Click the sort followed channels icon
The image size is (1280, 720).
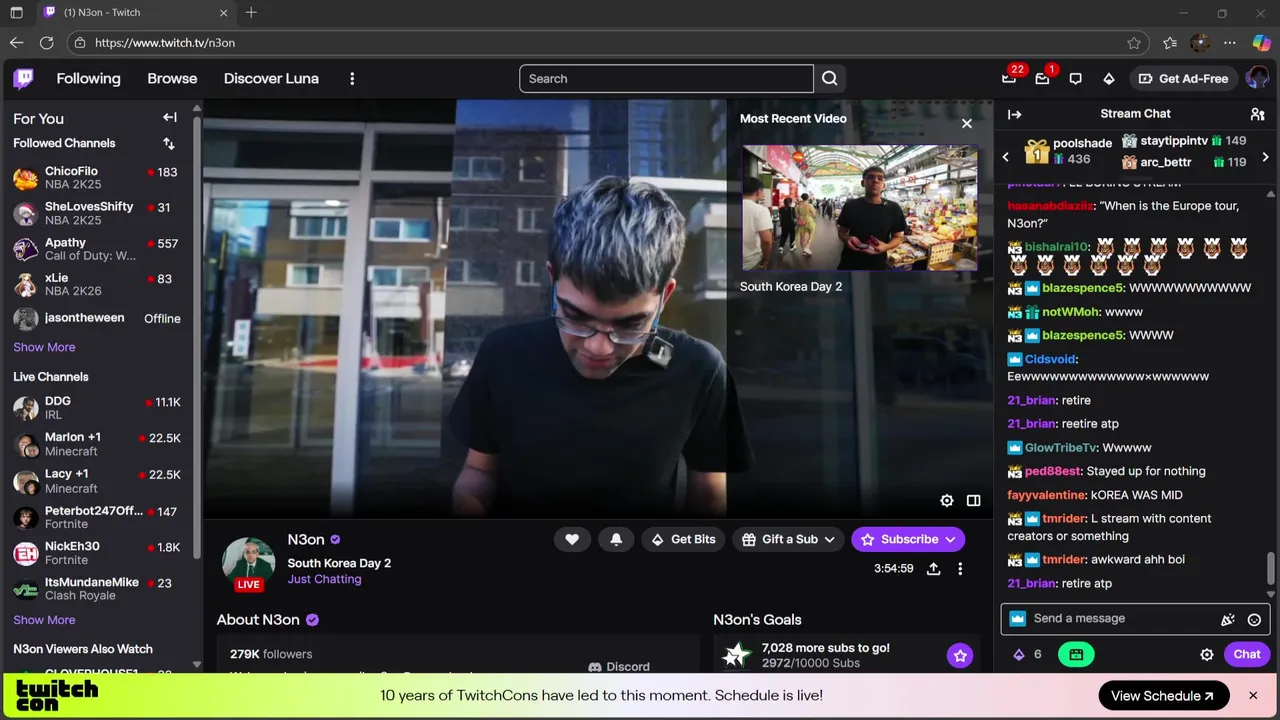[x=169, y=143]
